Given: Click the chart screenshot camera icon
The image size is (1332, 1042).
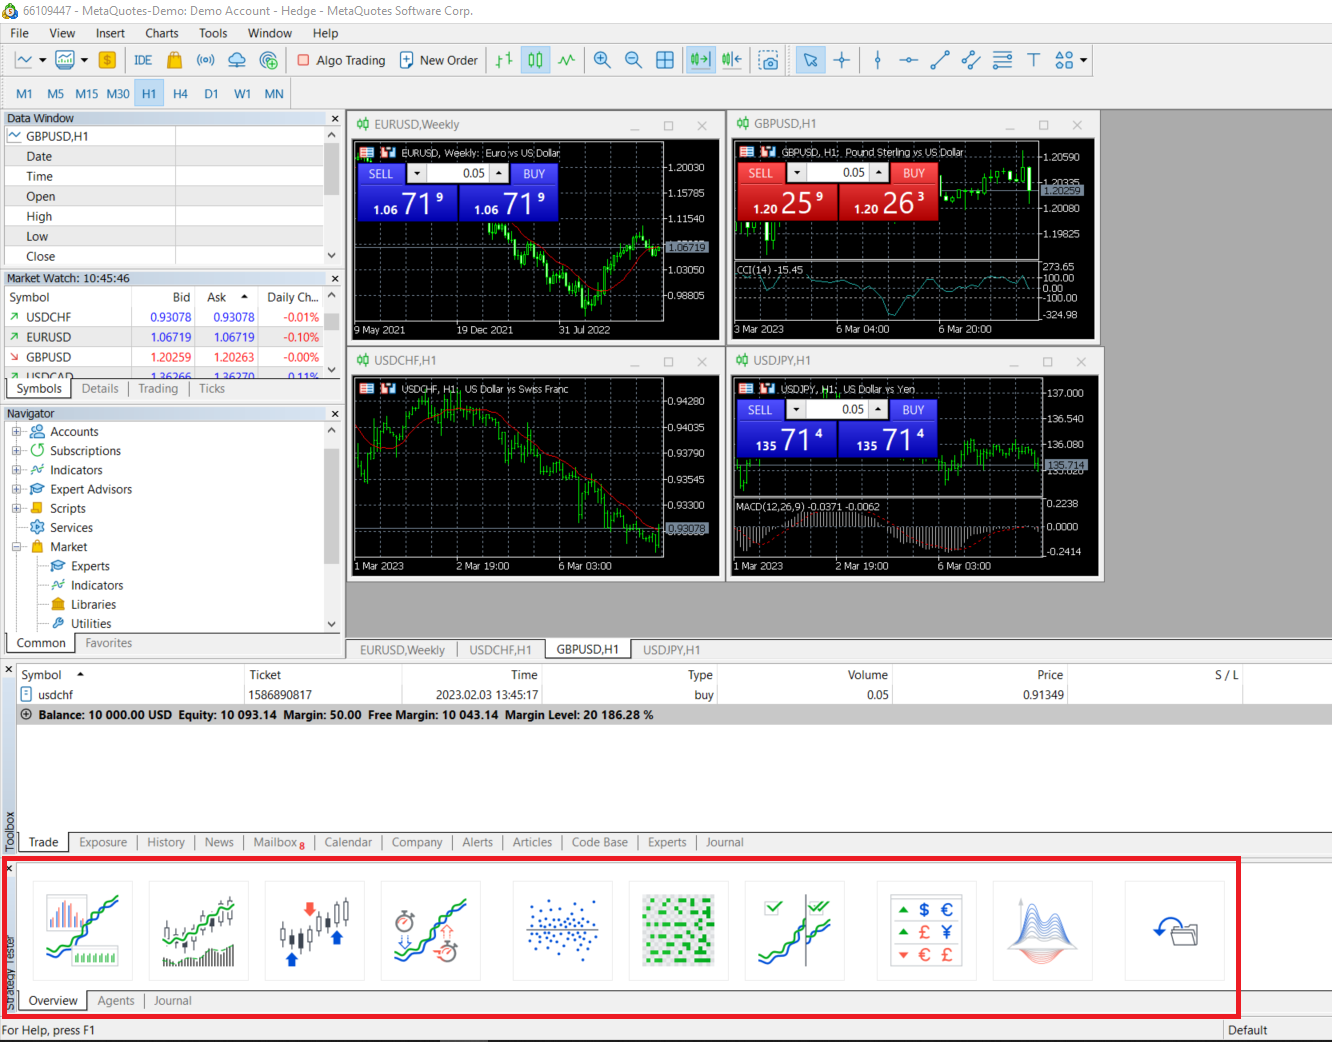Looking at the screenshot, I should coord(768,60).
